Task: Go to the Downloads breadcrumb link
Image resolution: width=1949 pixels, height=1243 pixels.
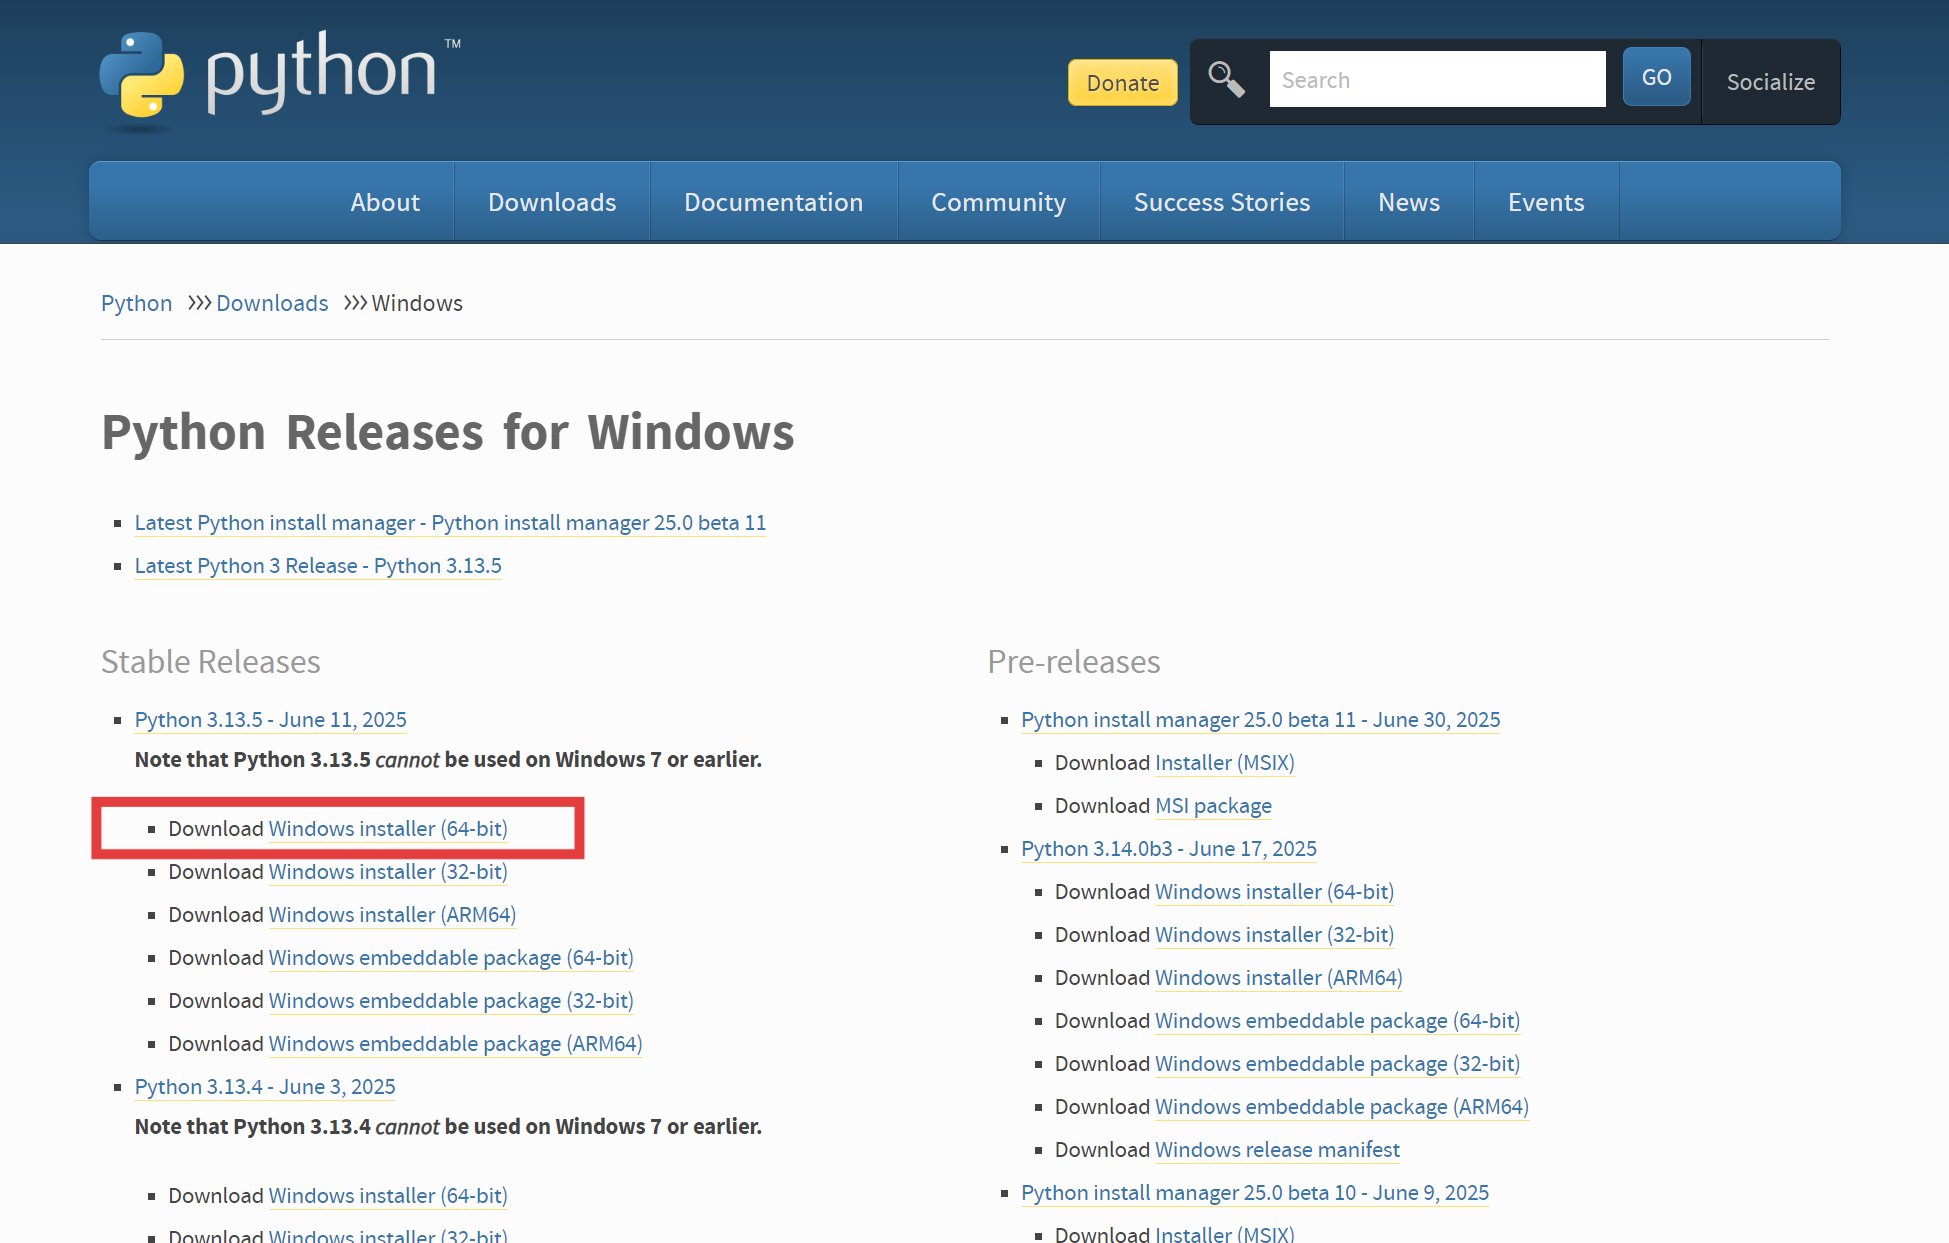Action: pos(272,303)
